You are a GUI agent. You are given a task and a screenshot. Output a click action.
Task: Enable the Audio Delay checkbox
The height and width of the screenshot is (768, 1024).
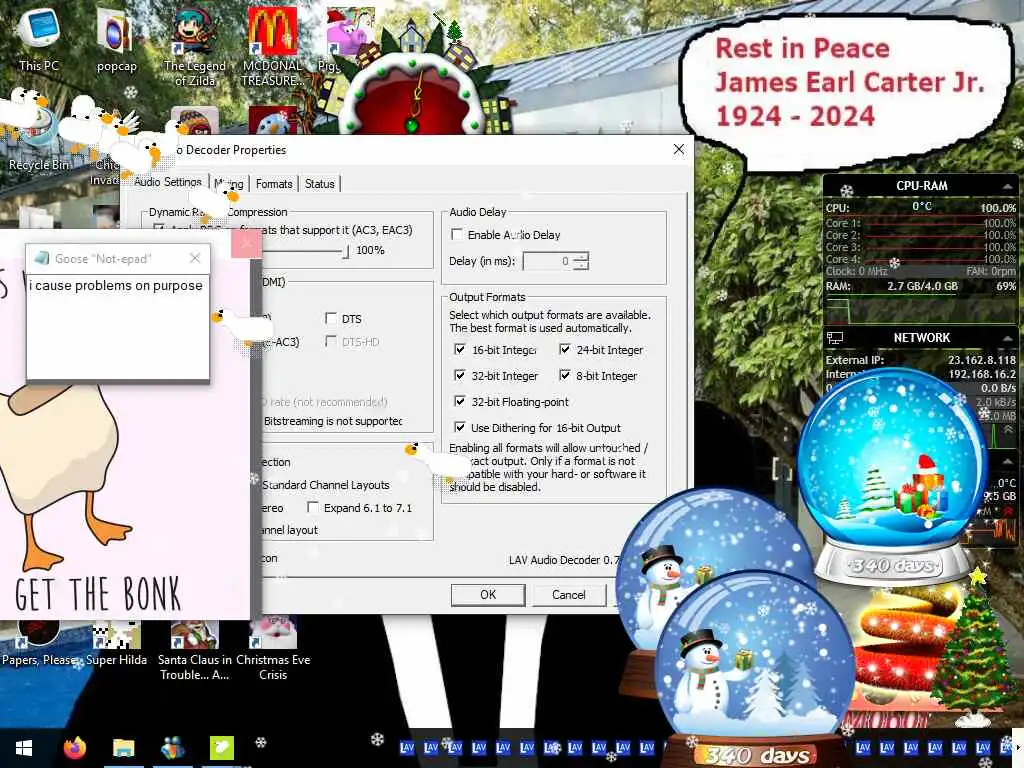(457, 234)
